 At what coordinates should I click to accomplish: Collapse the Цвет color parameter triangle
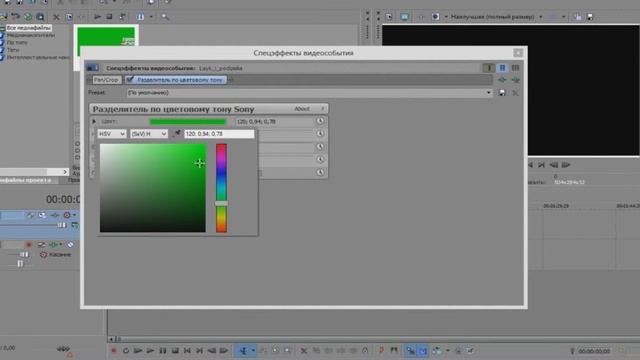[x=94, y=121]
